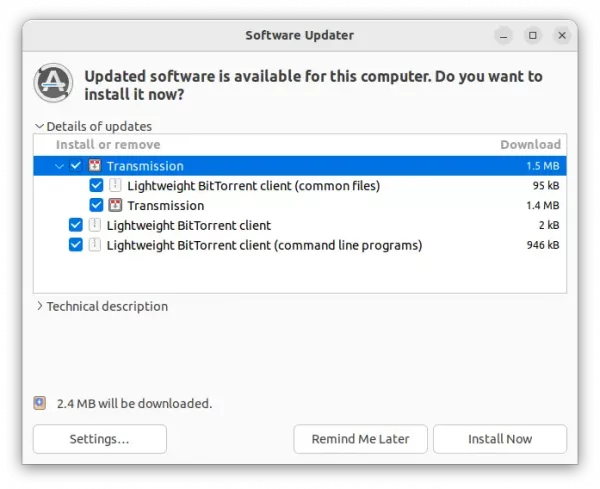The image size is (600, 489).
Task: Click the Software Updater logo icon
Action: (53, 83)
